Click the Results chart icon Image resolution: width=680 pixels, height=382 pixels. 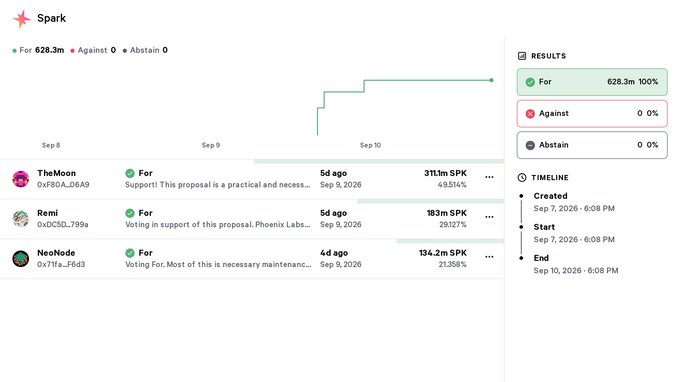(522, 56)
